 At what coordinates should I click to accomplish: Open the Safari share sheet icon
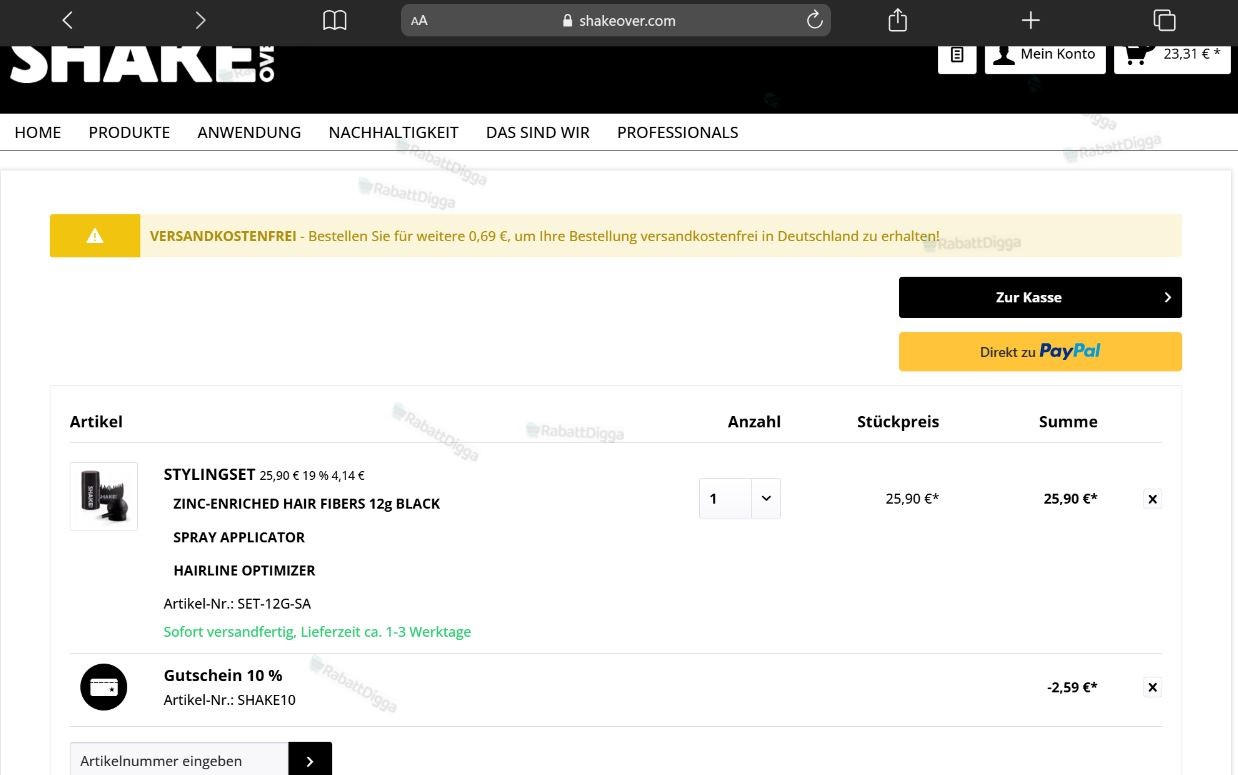(x=897, y=20)
